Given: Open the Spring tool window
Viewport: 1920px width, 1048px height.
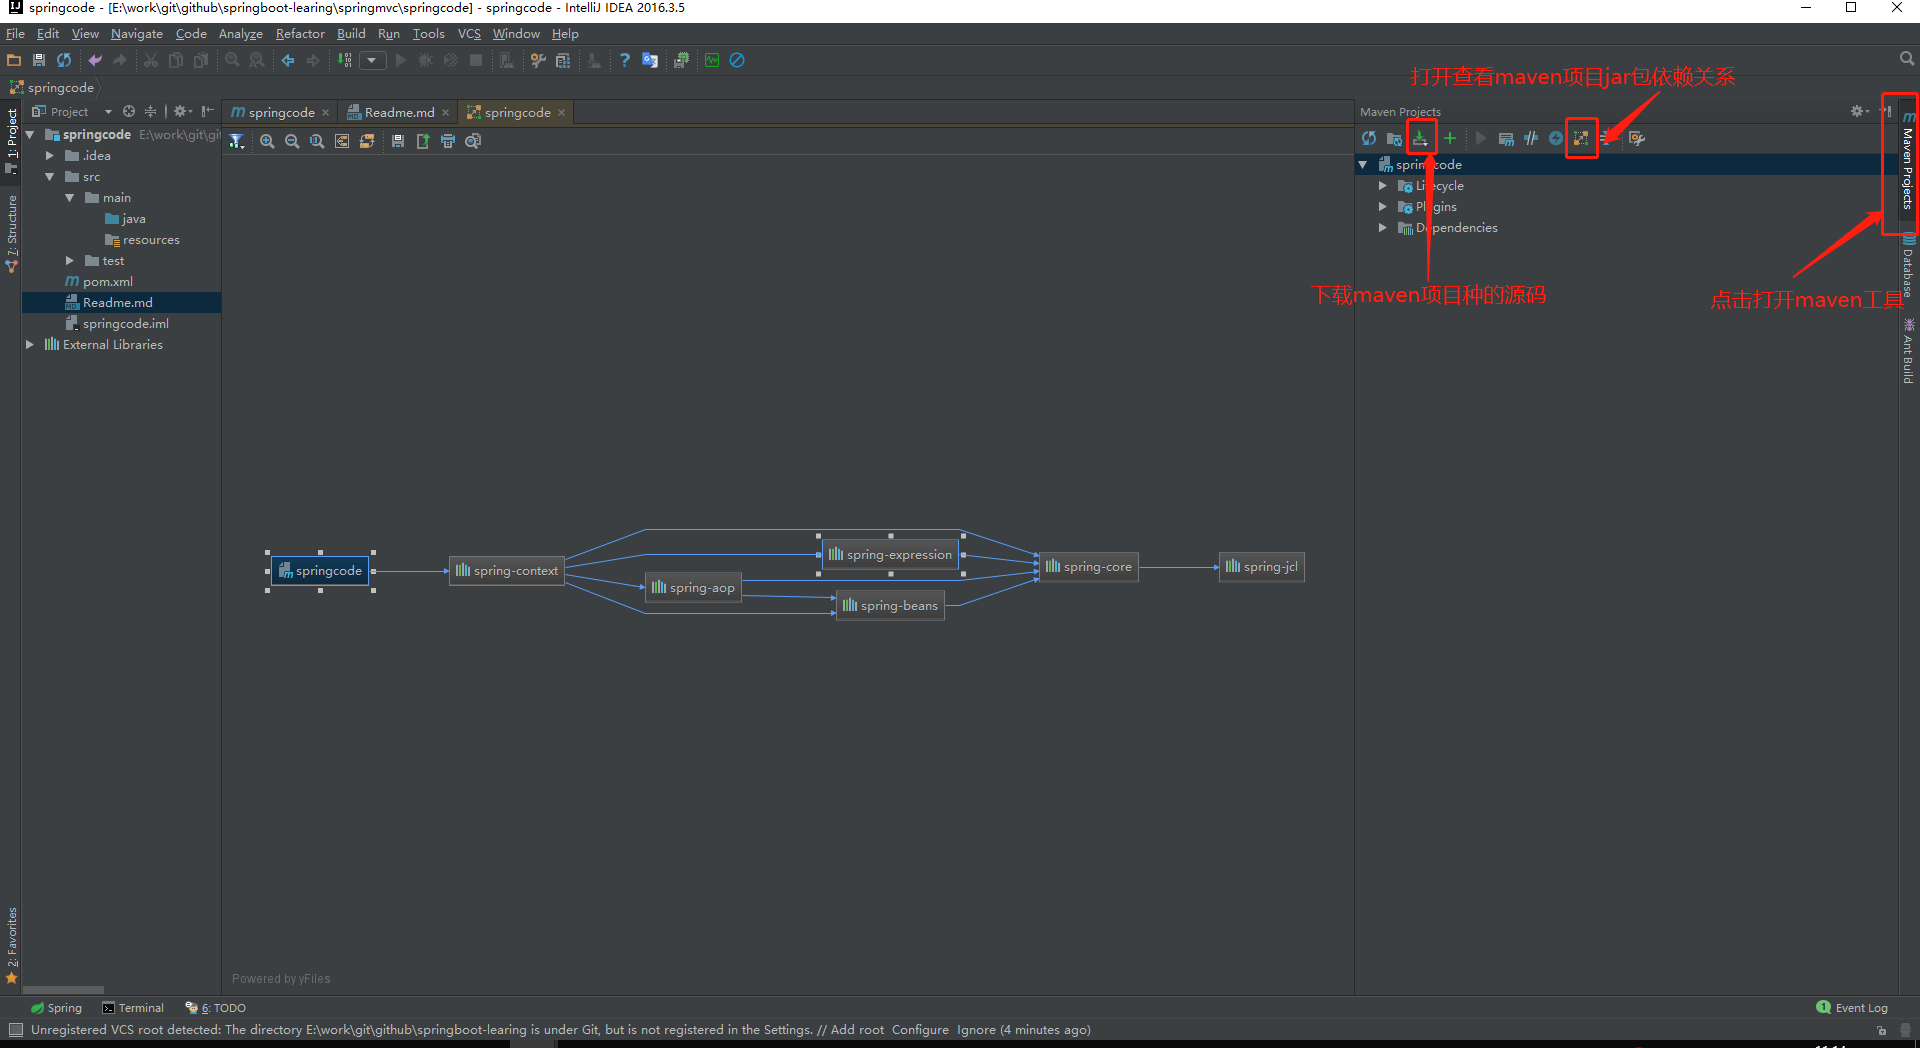Looking at the screenshot, I should click(x=57, y=1008).
